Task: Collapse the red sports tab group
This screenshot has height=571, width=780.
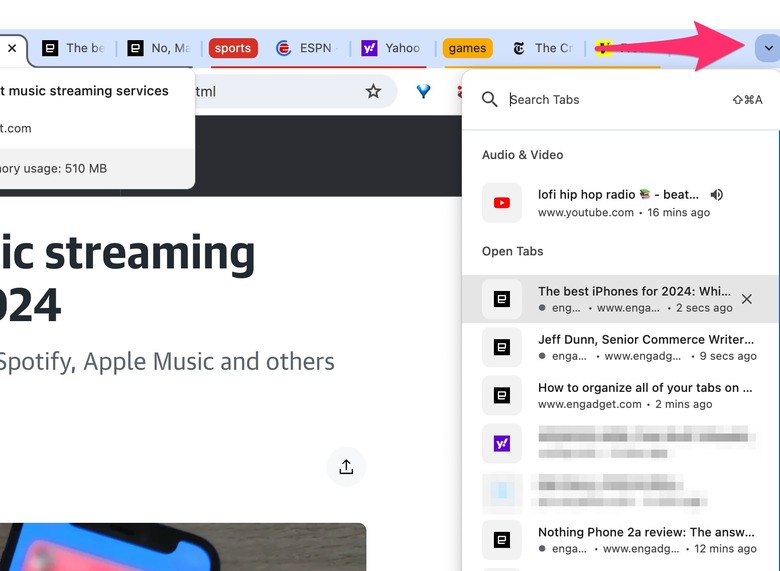Action: point(233,48)
